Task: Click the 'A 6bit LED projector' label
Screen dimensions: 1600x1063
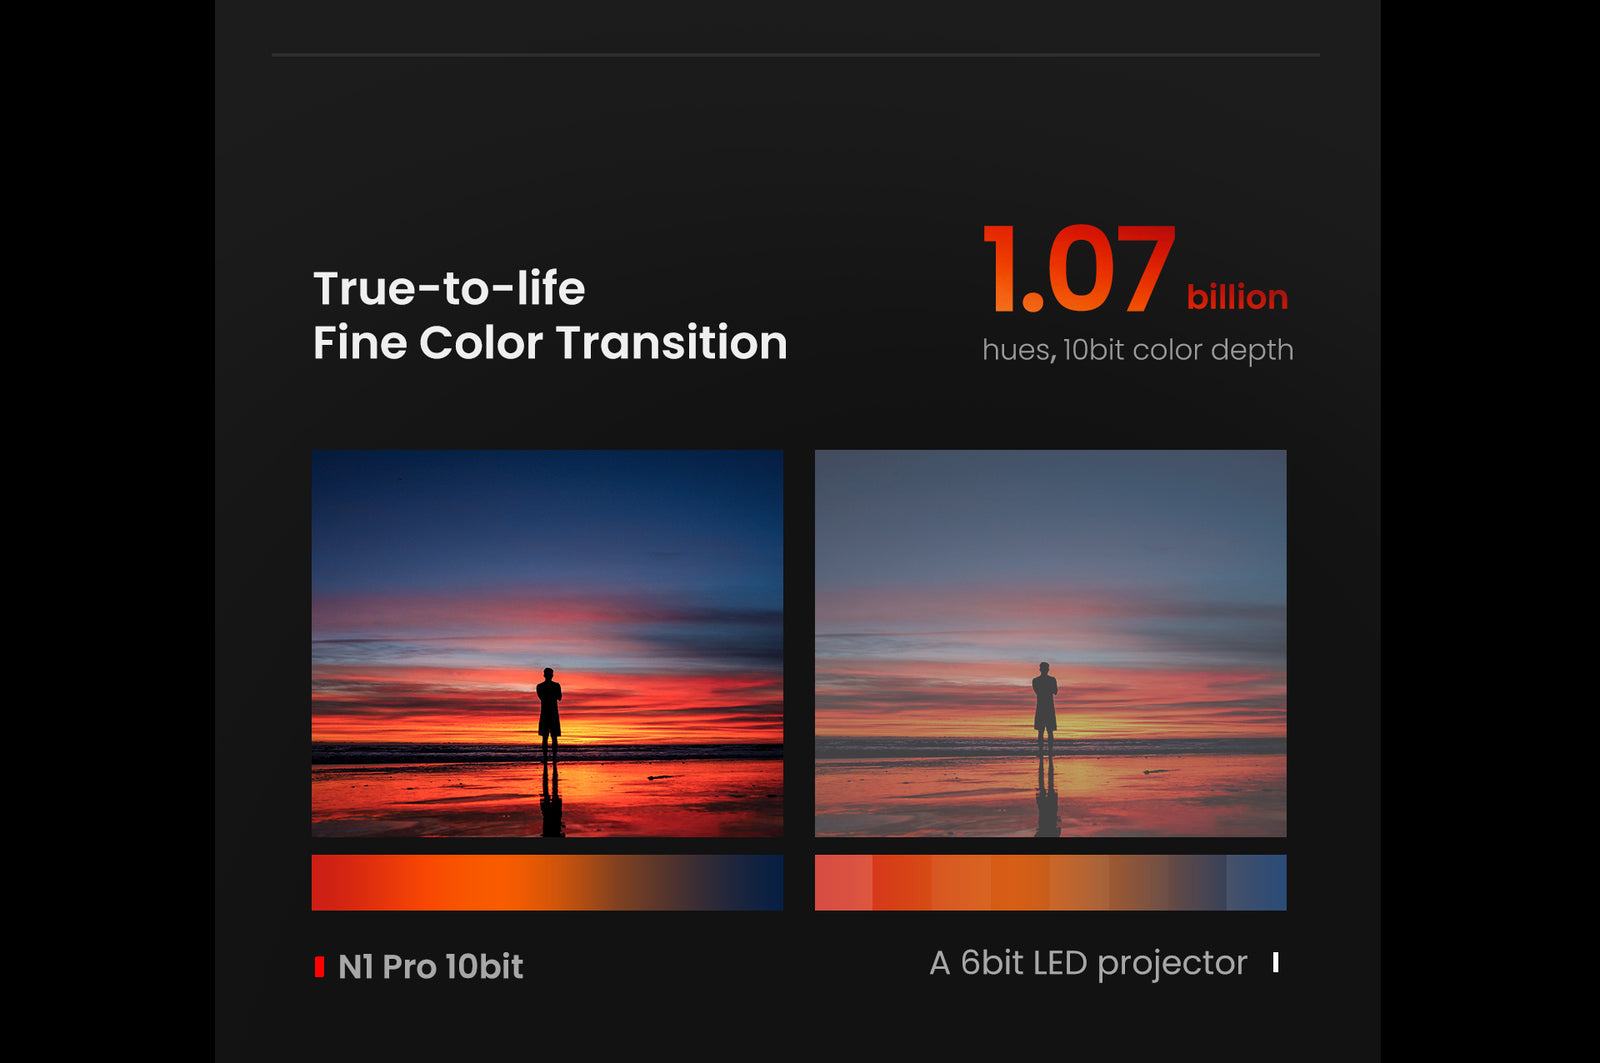Action: (x=1088, y=963)
